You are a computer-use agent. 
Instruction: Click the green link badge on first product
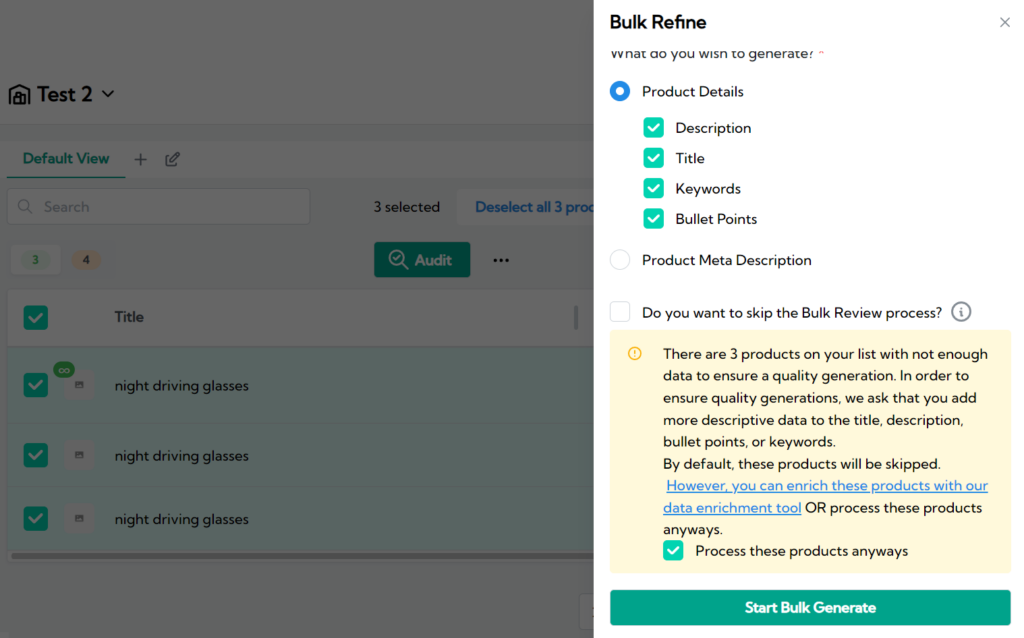64,370
